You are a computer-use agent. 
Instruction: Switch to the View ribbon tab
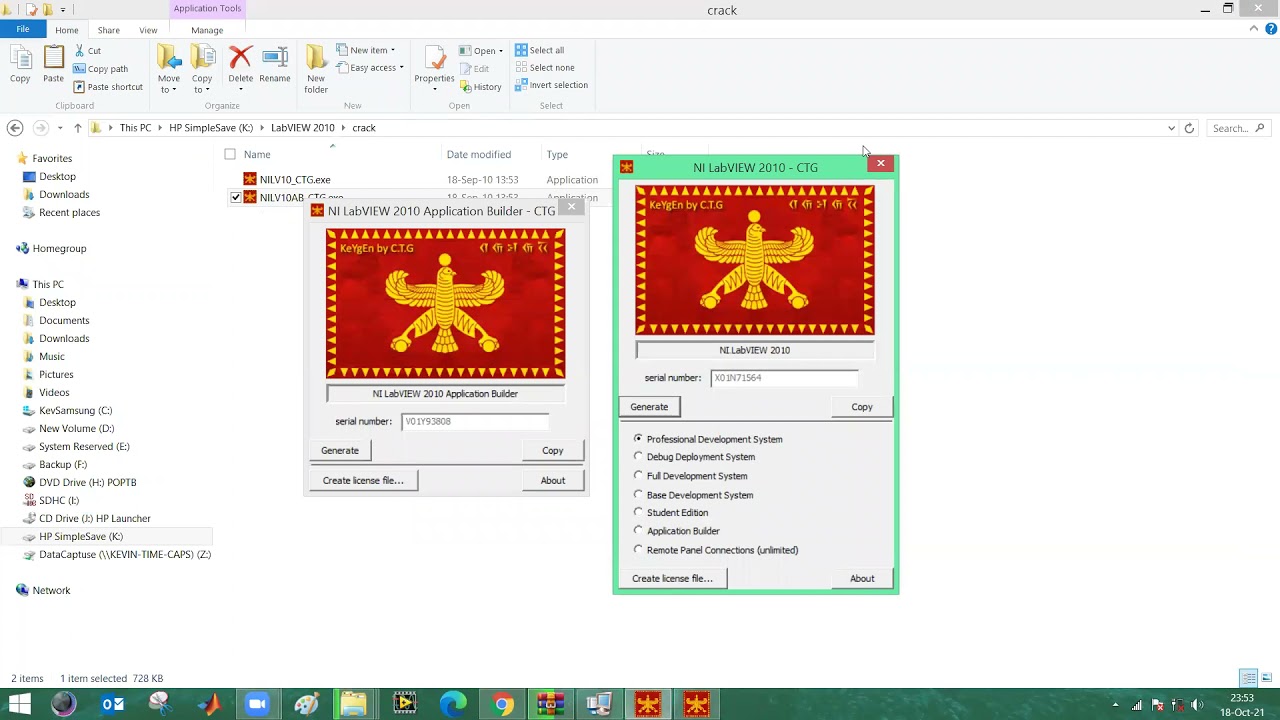click(x=148, y=30)
